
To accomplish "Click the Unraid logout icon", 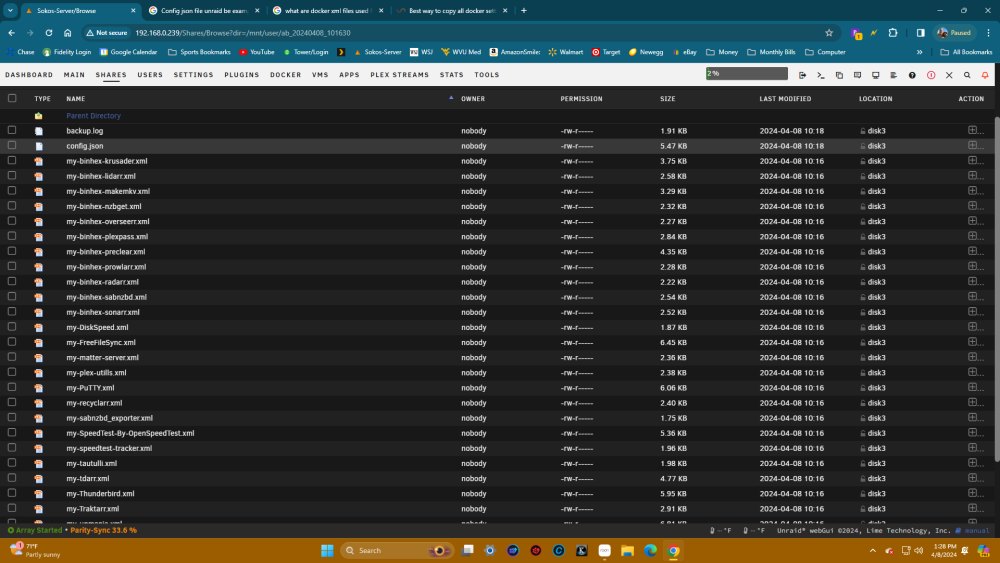I will tap(802, 75).
